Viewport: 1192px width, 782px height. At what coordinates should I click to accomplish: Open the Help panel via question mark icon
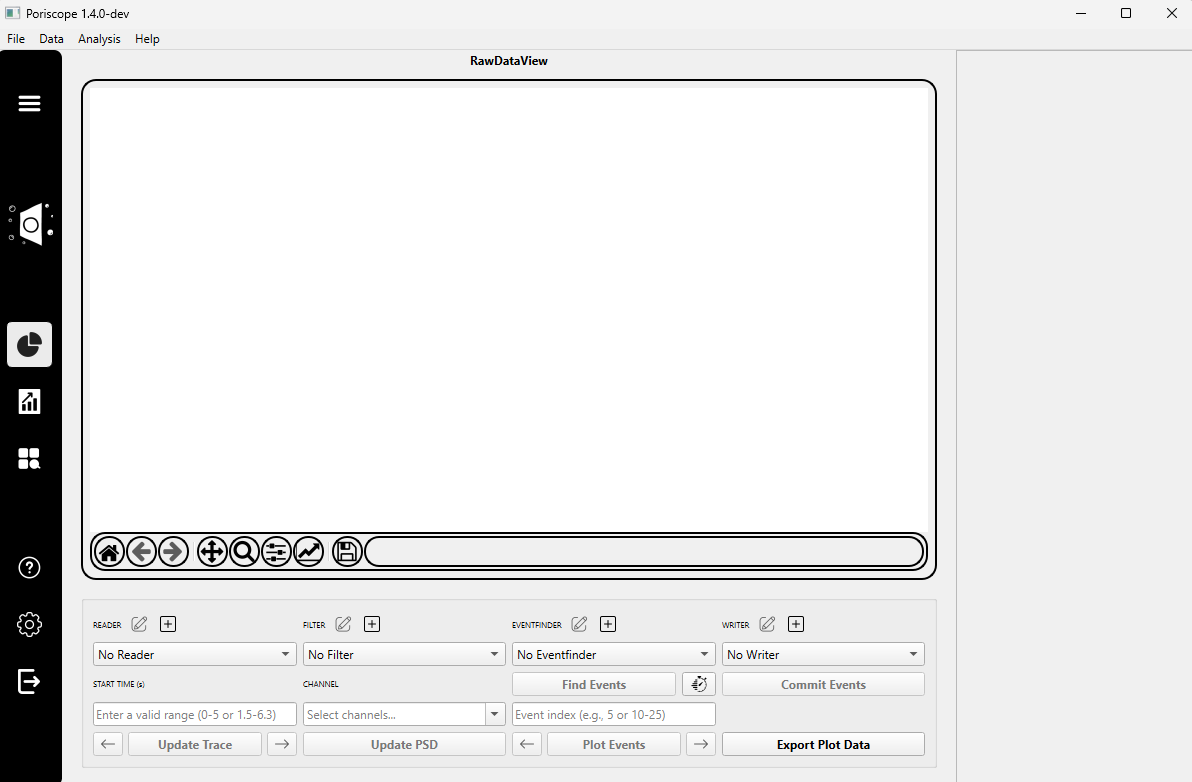(x=29, y=567)
